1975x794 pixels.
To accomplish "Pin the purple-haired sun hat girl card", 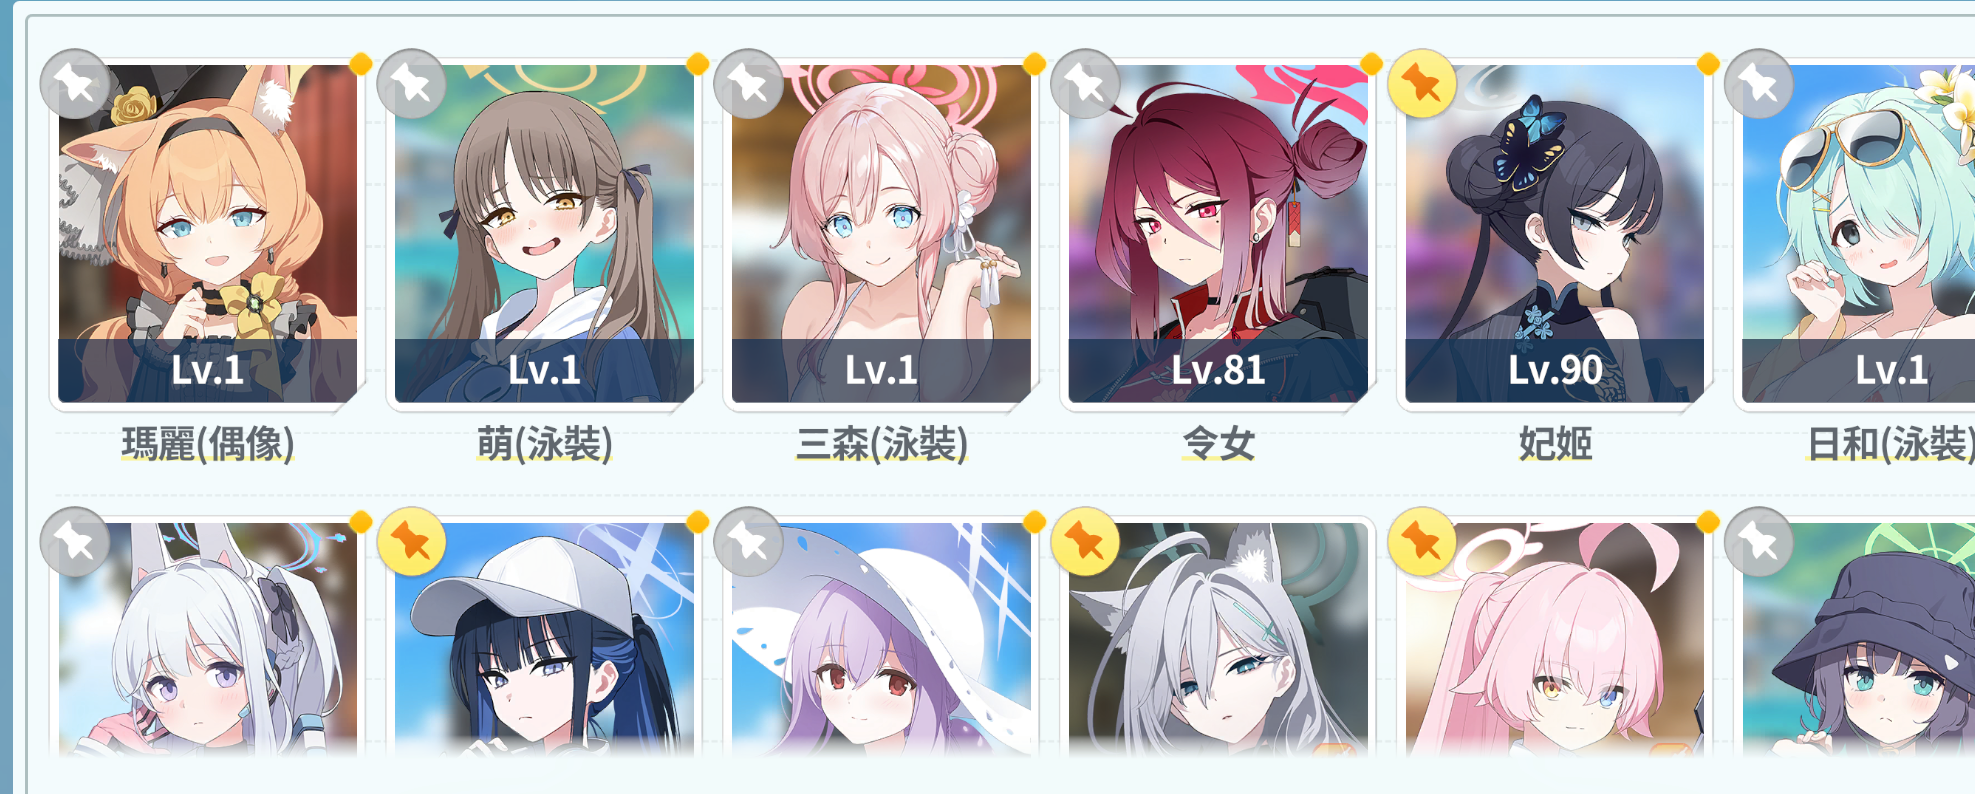I will (x=749, y=542).
